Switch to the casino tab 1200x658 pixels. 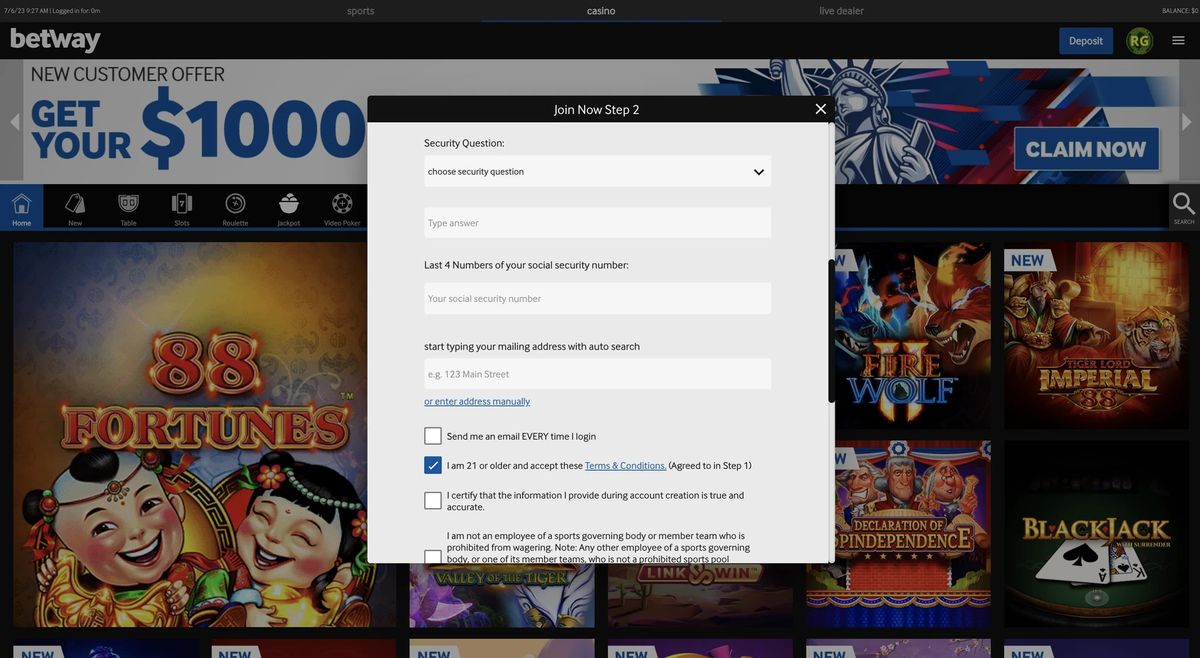[601, 11]
